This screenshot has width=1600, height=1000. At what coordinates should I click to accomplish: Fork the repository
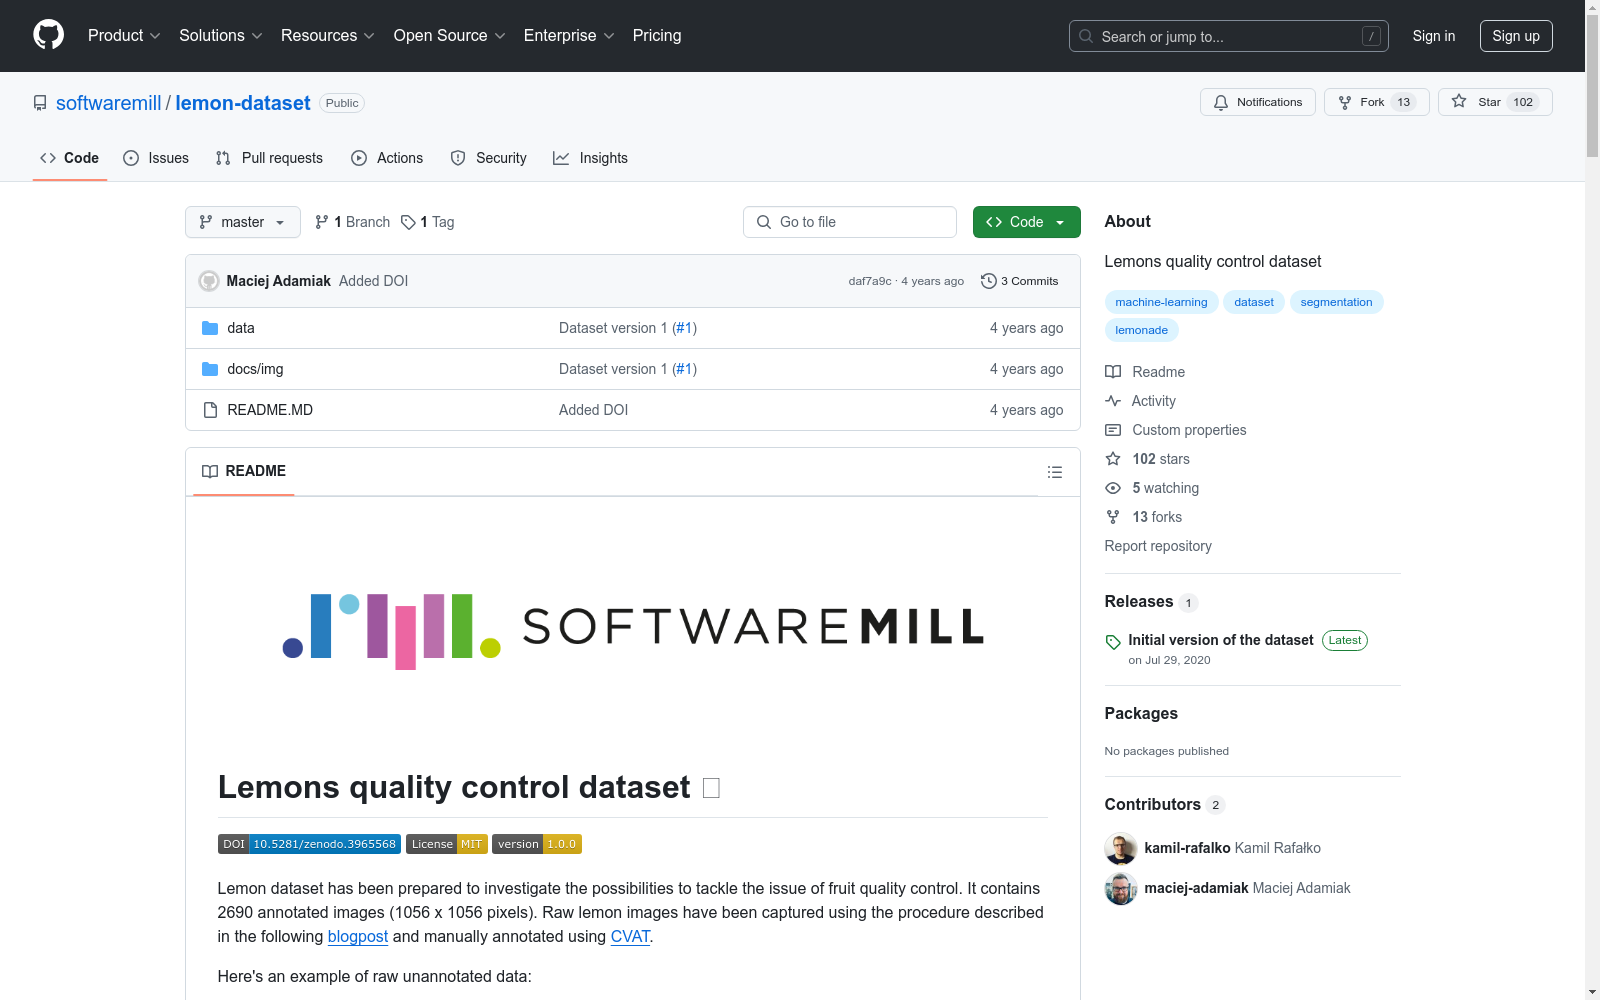click(1377, 102)
